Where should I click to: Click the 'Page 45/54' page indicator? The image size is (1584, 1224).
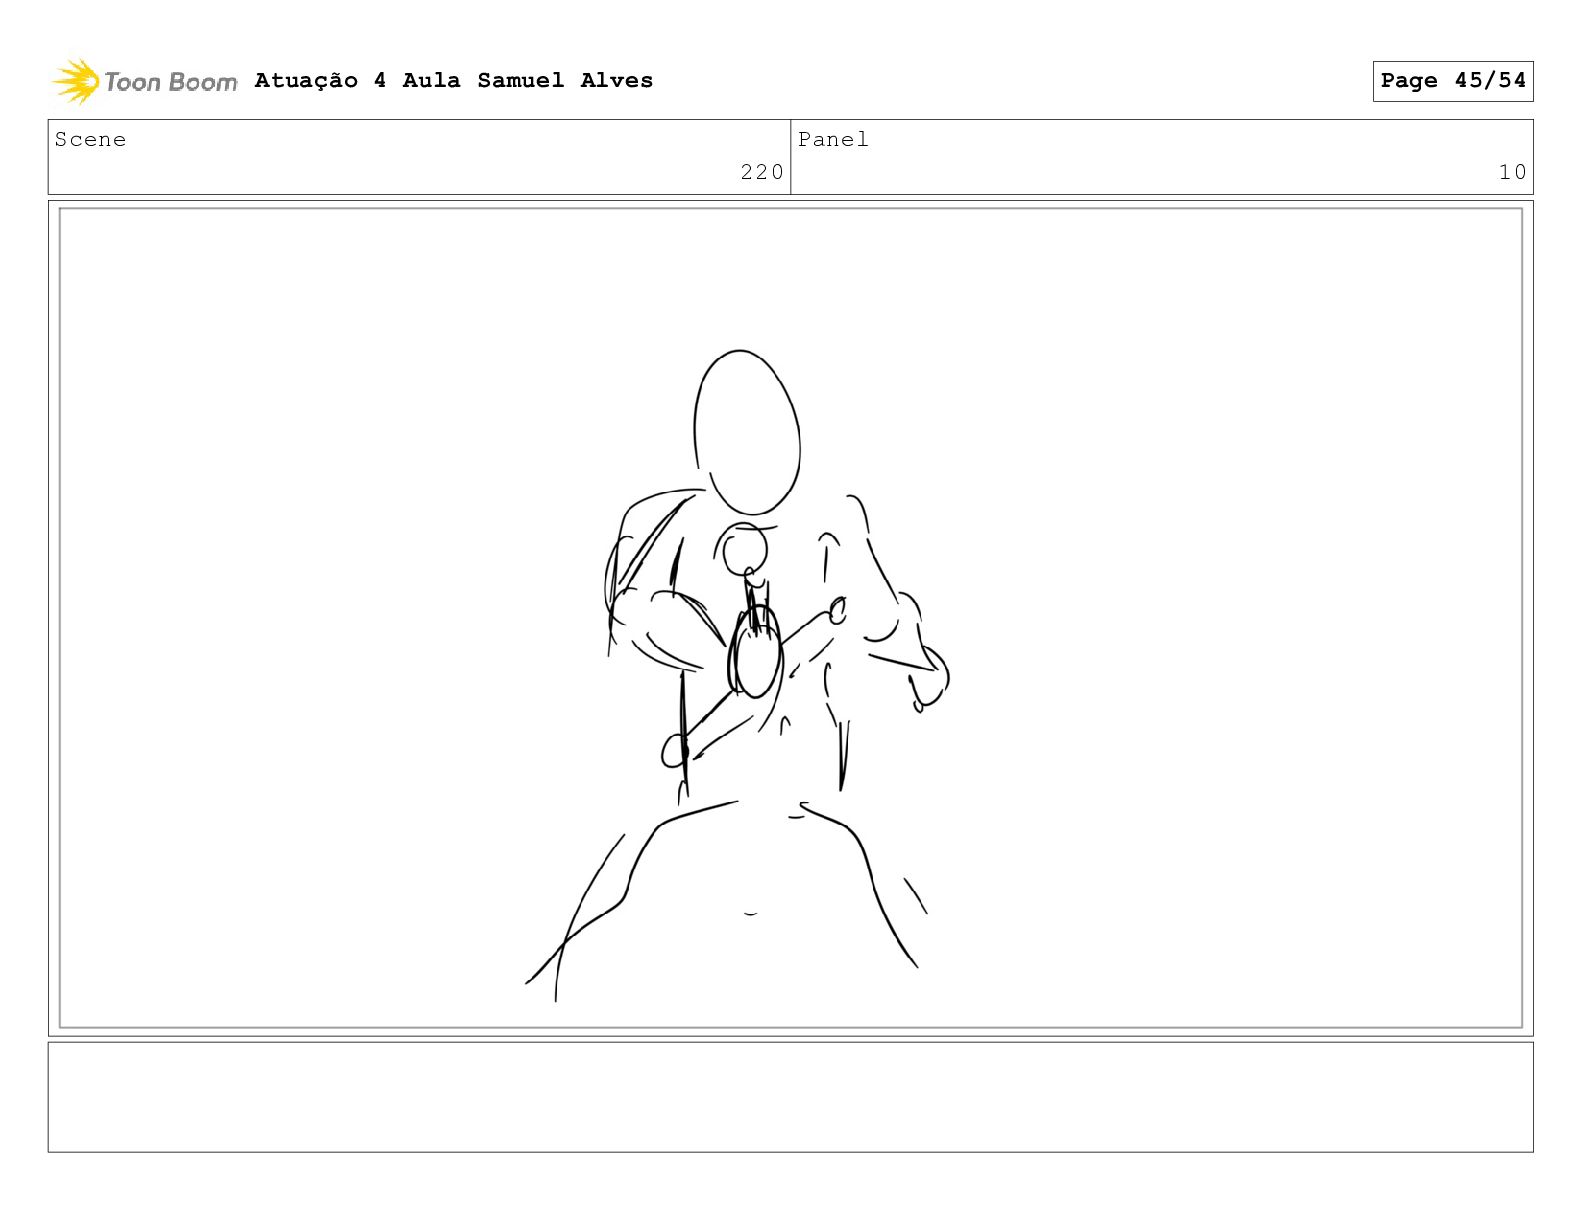point(1453,81)
